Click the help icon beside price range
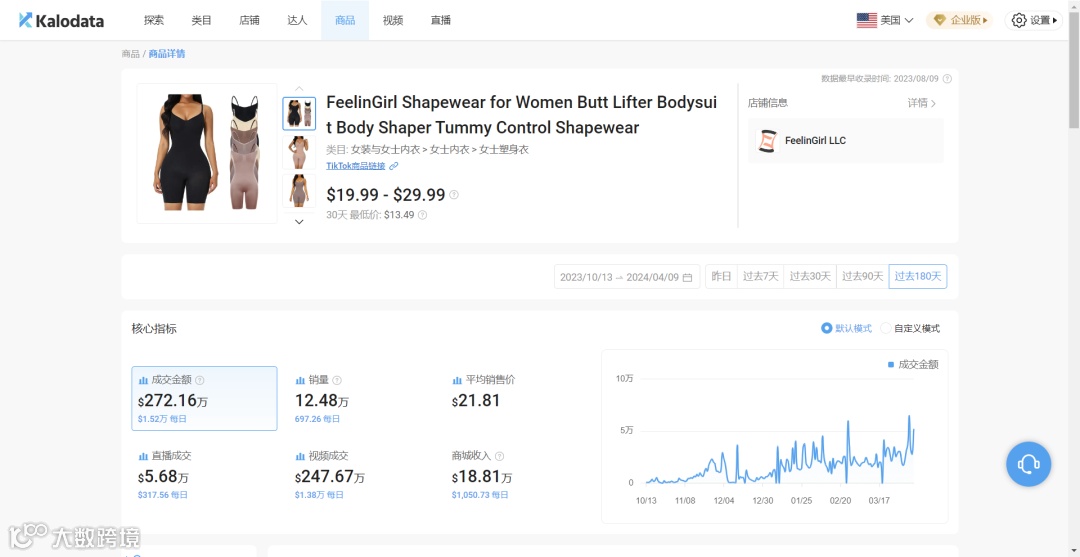1080x557 pixels. (x=454, y=195)
